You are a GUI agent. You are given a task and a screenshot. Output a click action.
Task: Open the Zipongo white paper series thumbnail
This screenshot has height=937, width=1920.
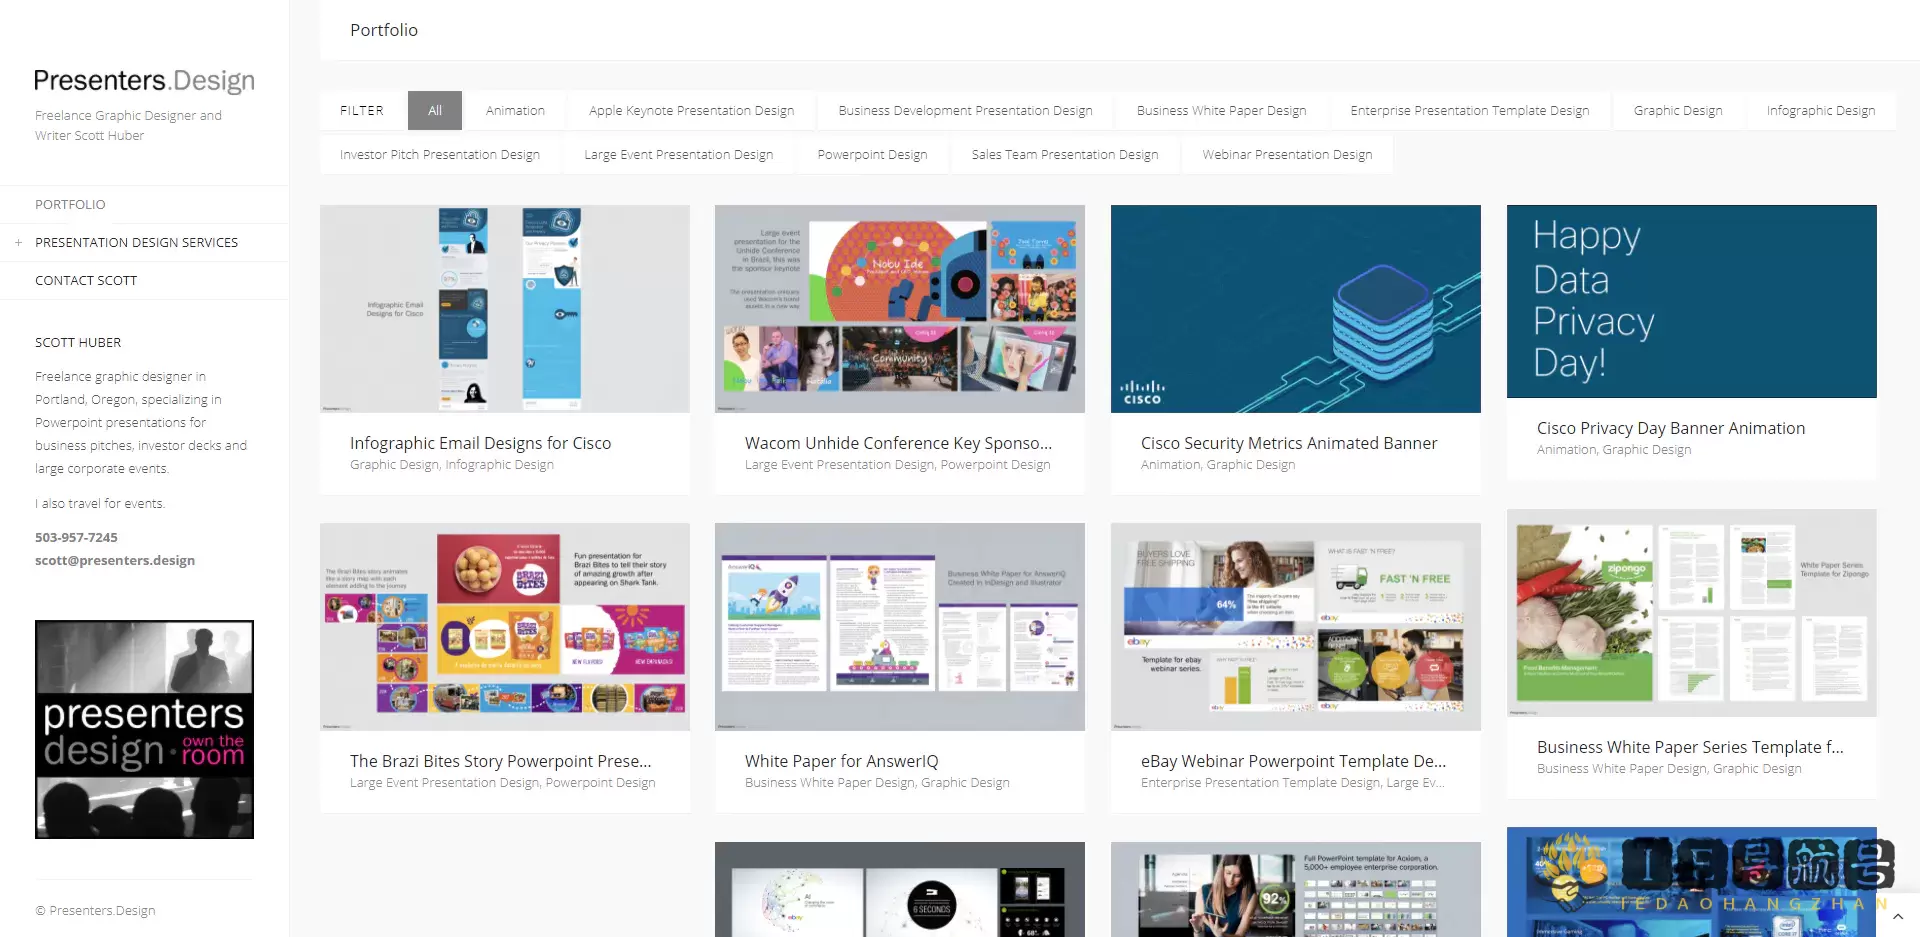pyautogui.click(x=1692, y=613)
